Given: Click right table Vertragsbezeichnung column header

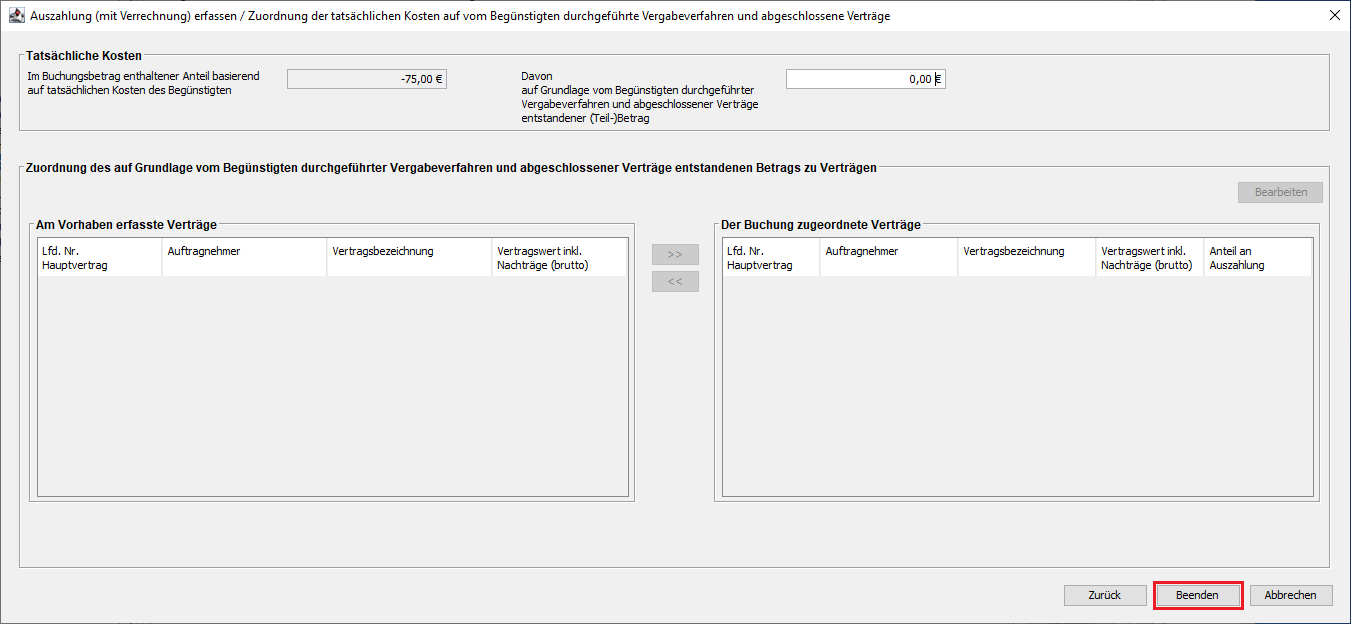Looking at the screenshot, I should [1026, 258].
